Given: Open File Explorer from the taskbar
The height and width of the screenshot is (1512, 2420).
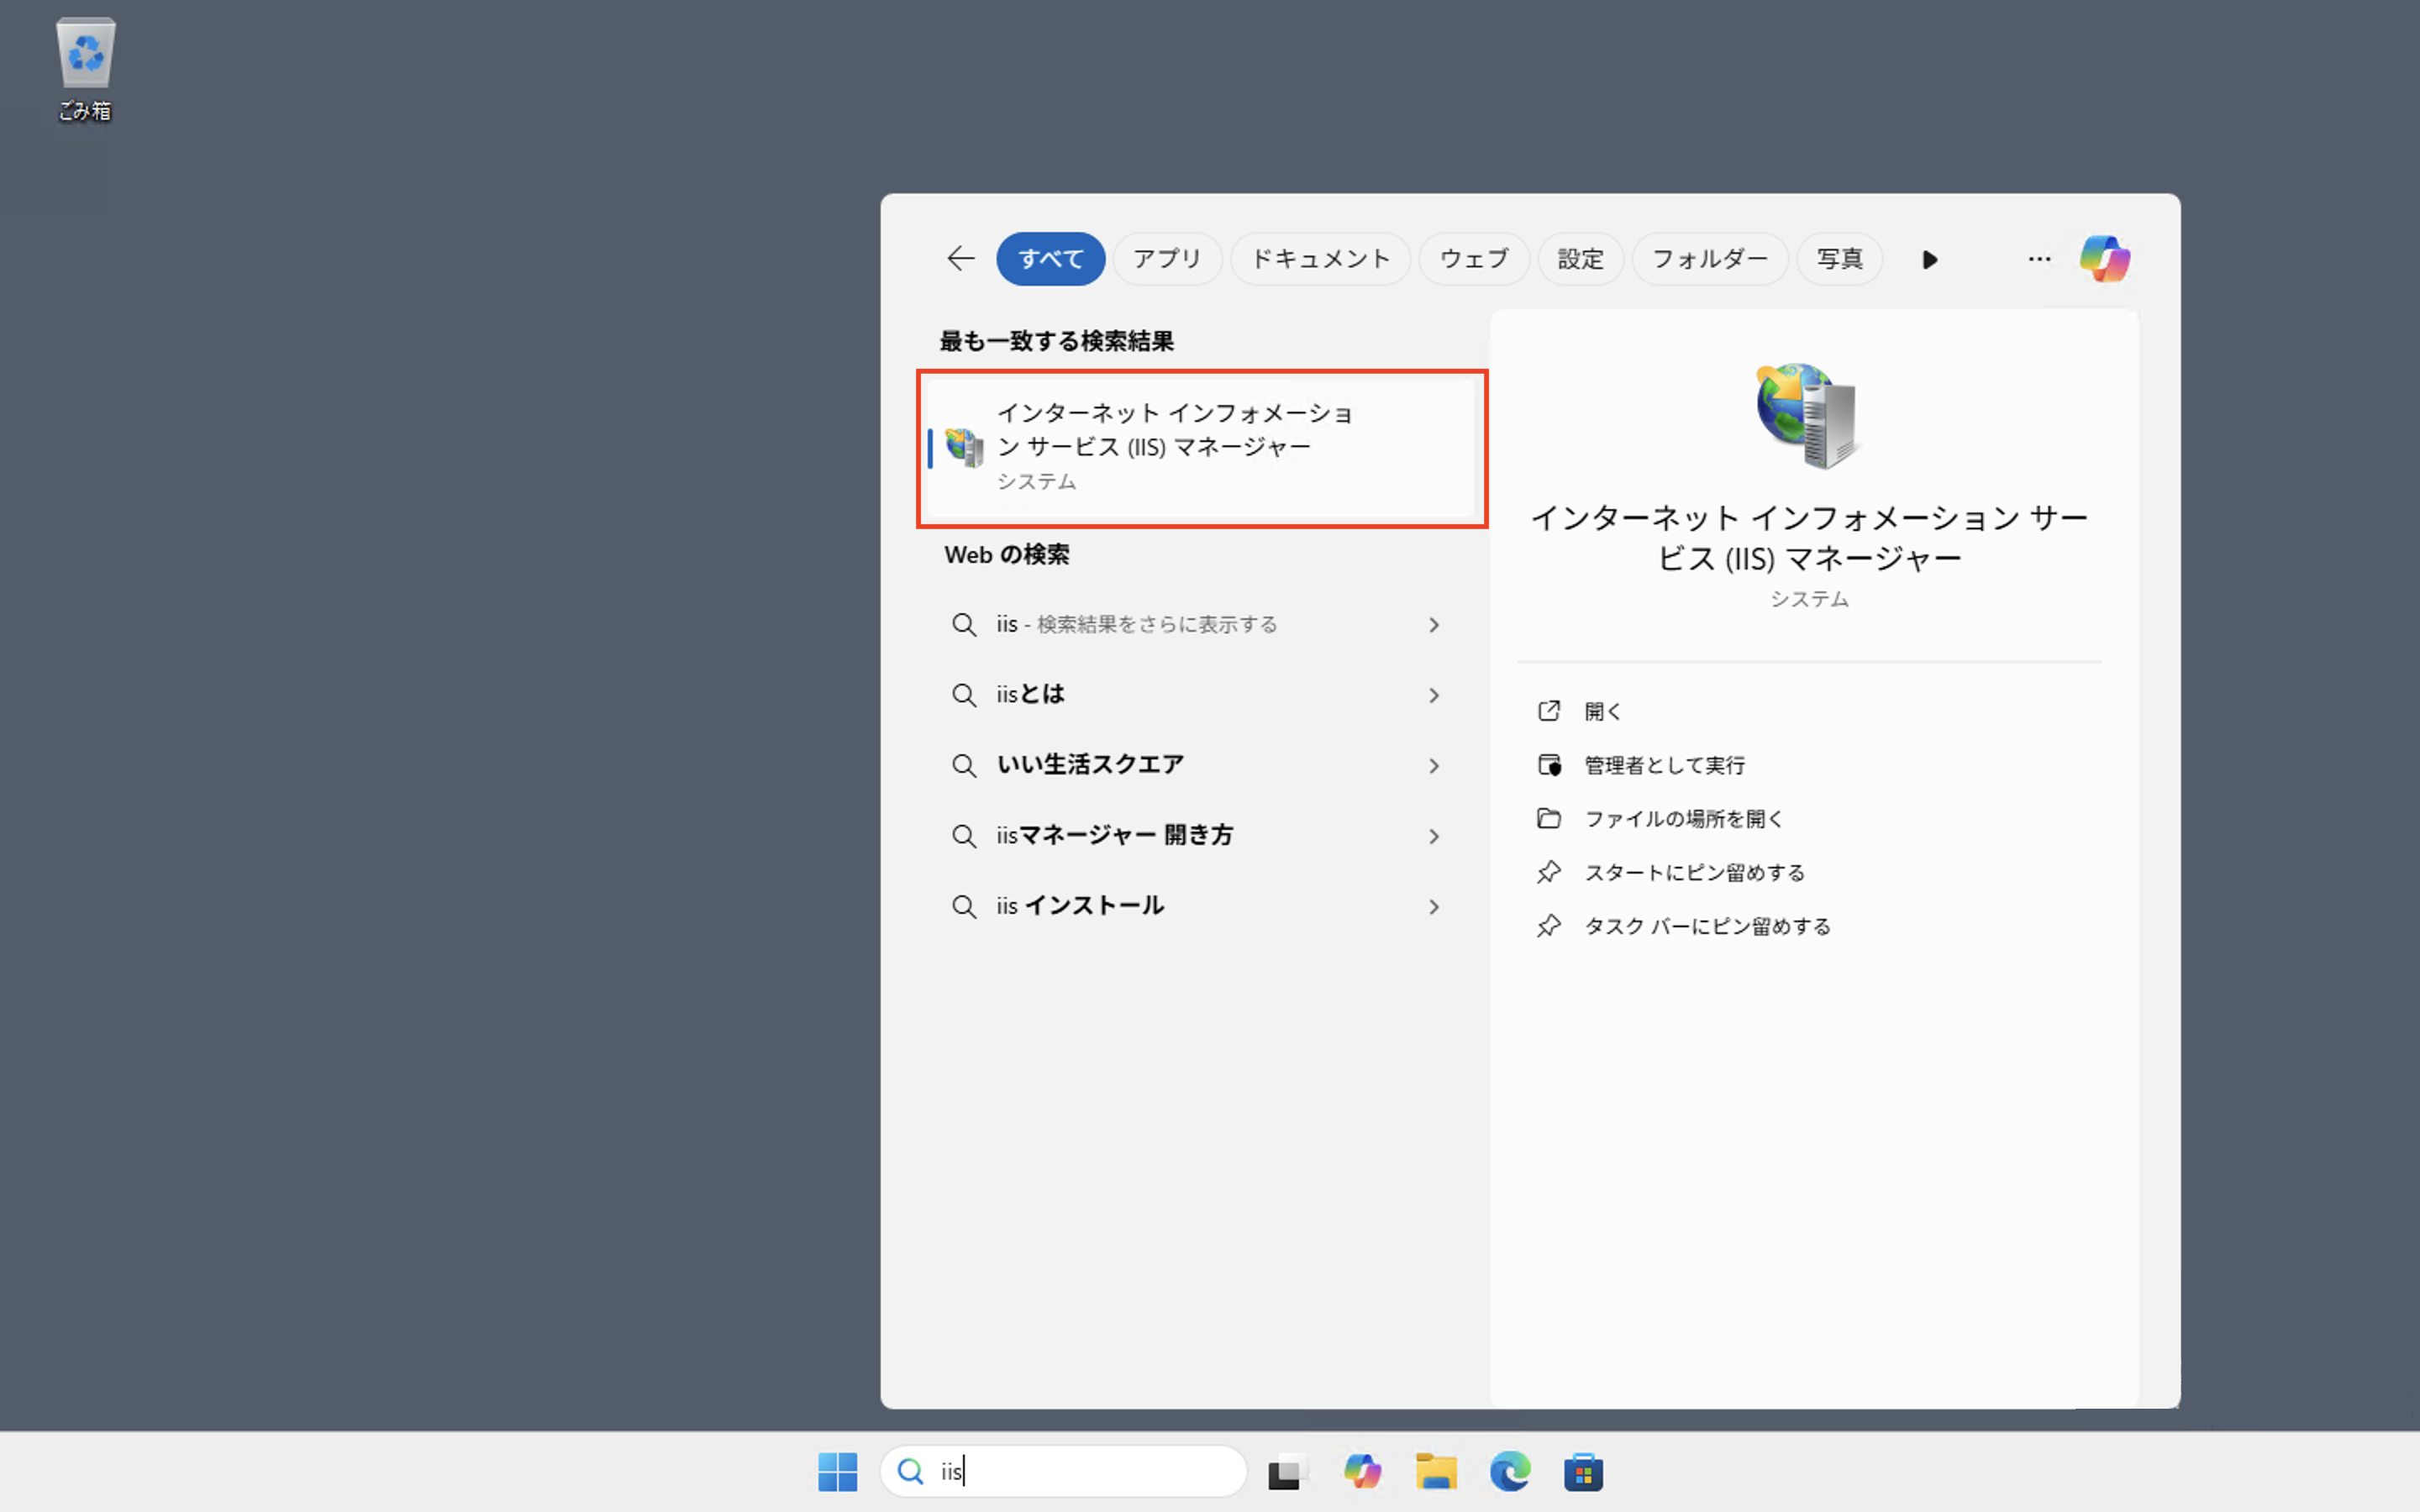Looking at the screenshot, I should pos(1436,1472).
